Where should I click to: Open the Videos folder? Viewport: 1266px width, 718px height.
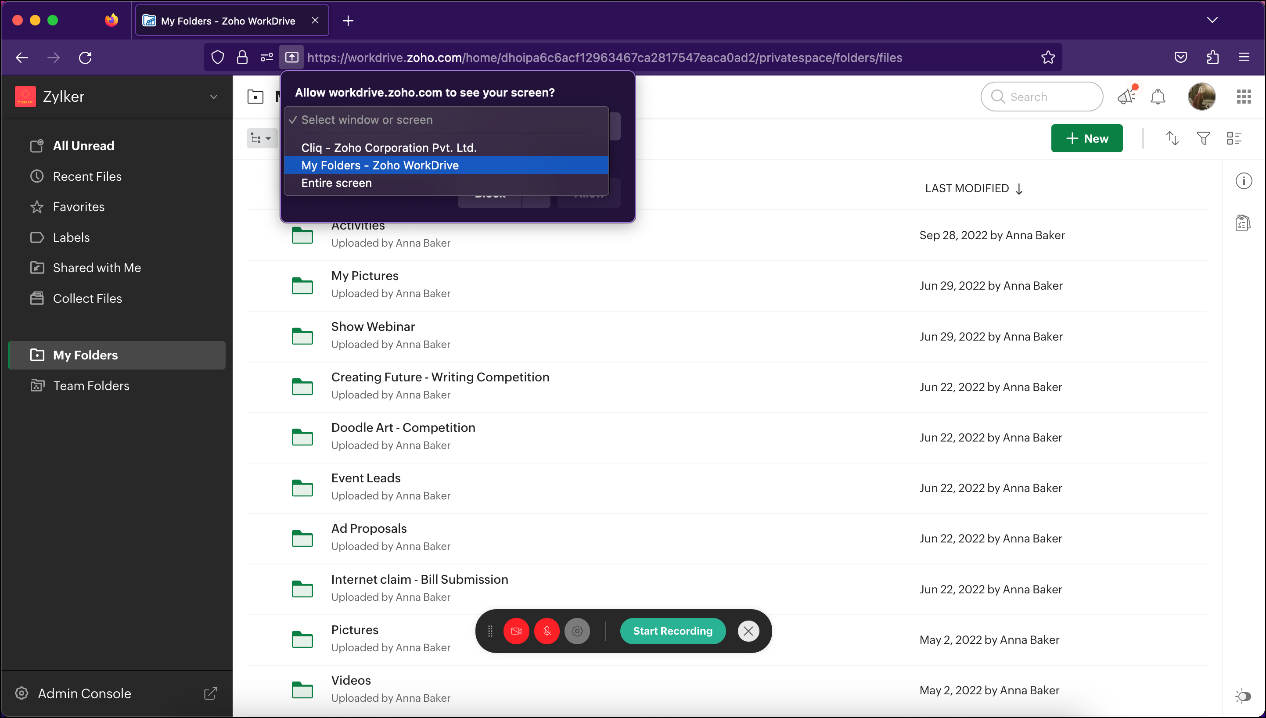click(x=351, y=680)
